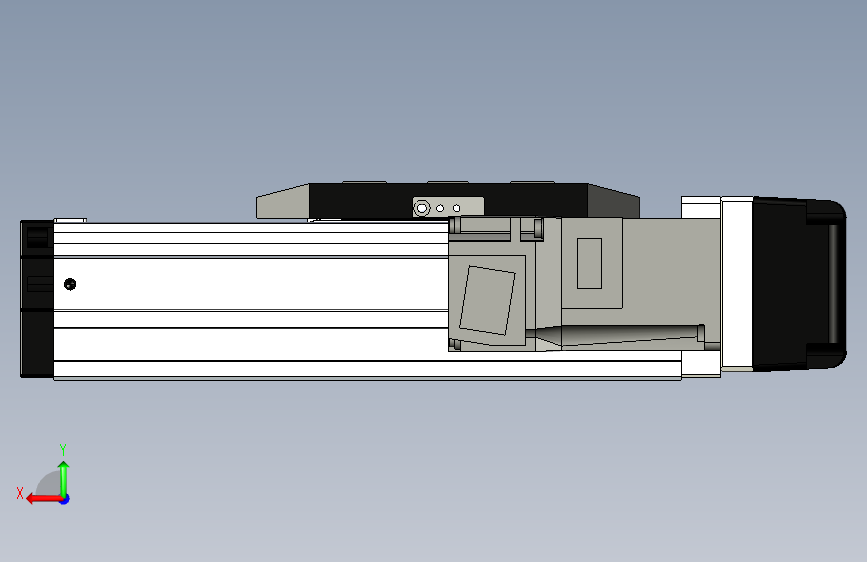
Task: Select the blue Z axis dot at the triad origin
Action: click(65, 499)
